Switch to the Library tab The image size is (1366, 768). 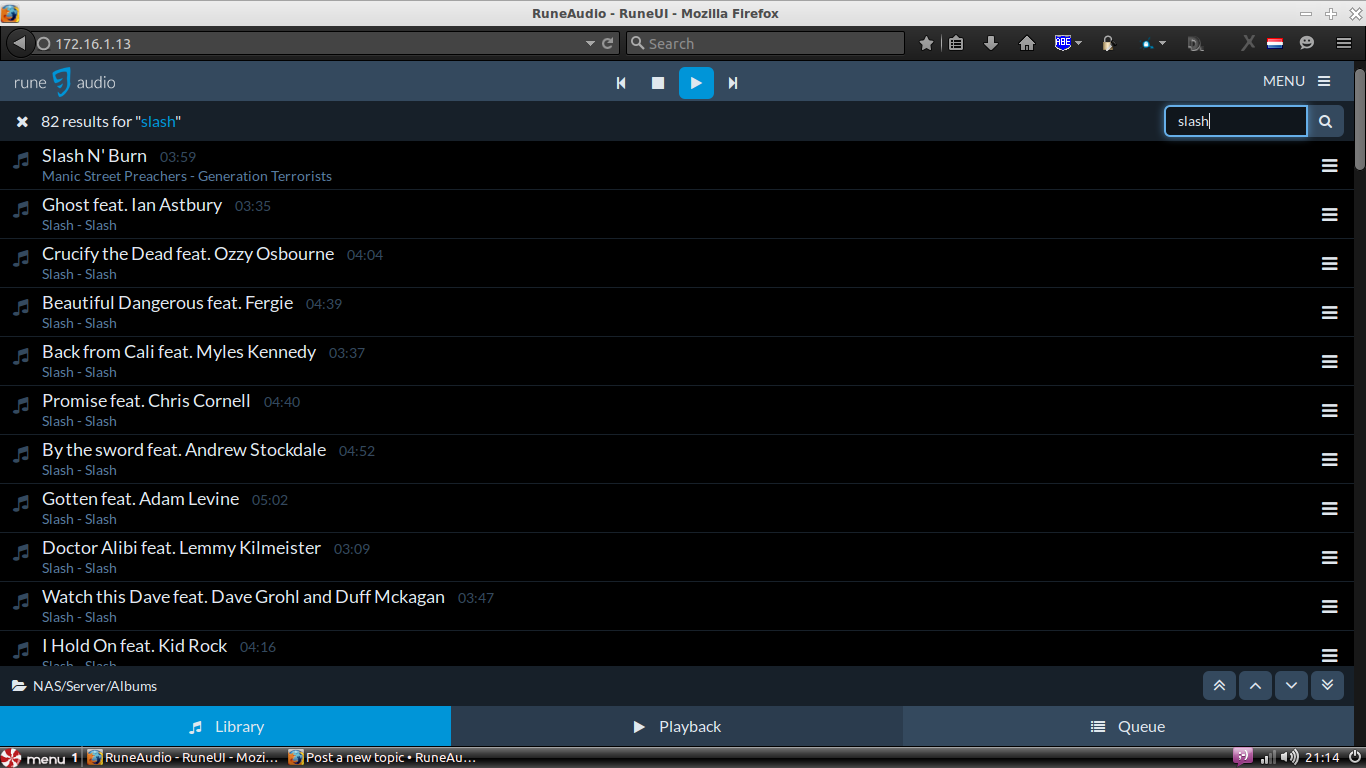(x=226, y=726)
